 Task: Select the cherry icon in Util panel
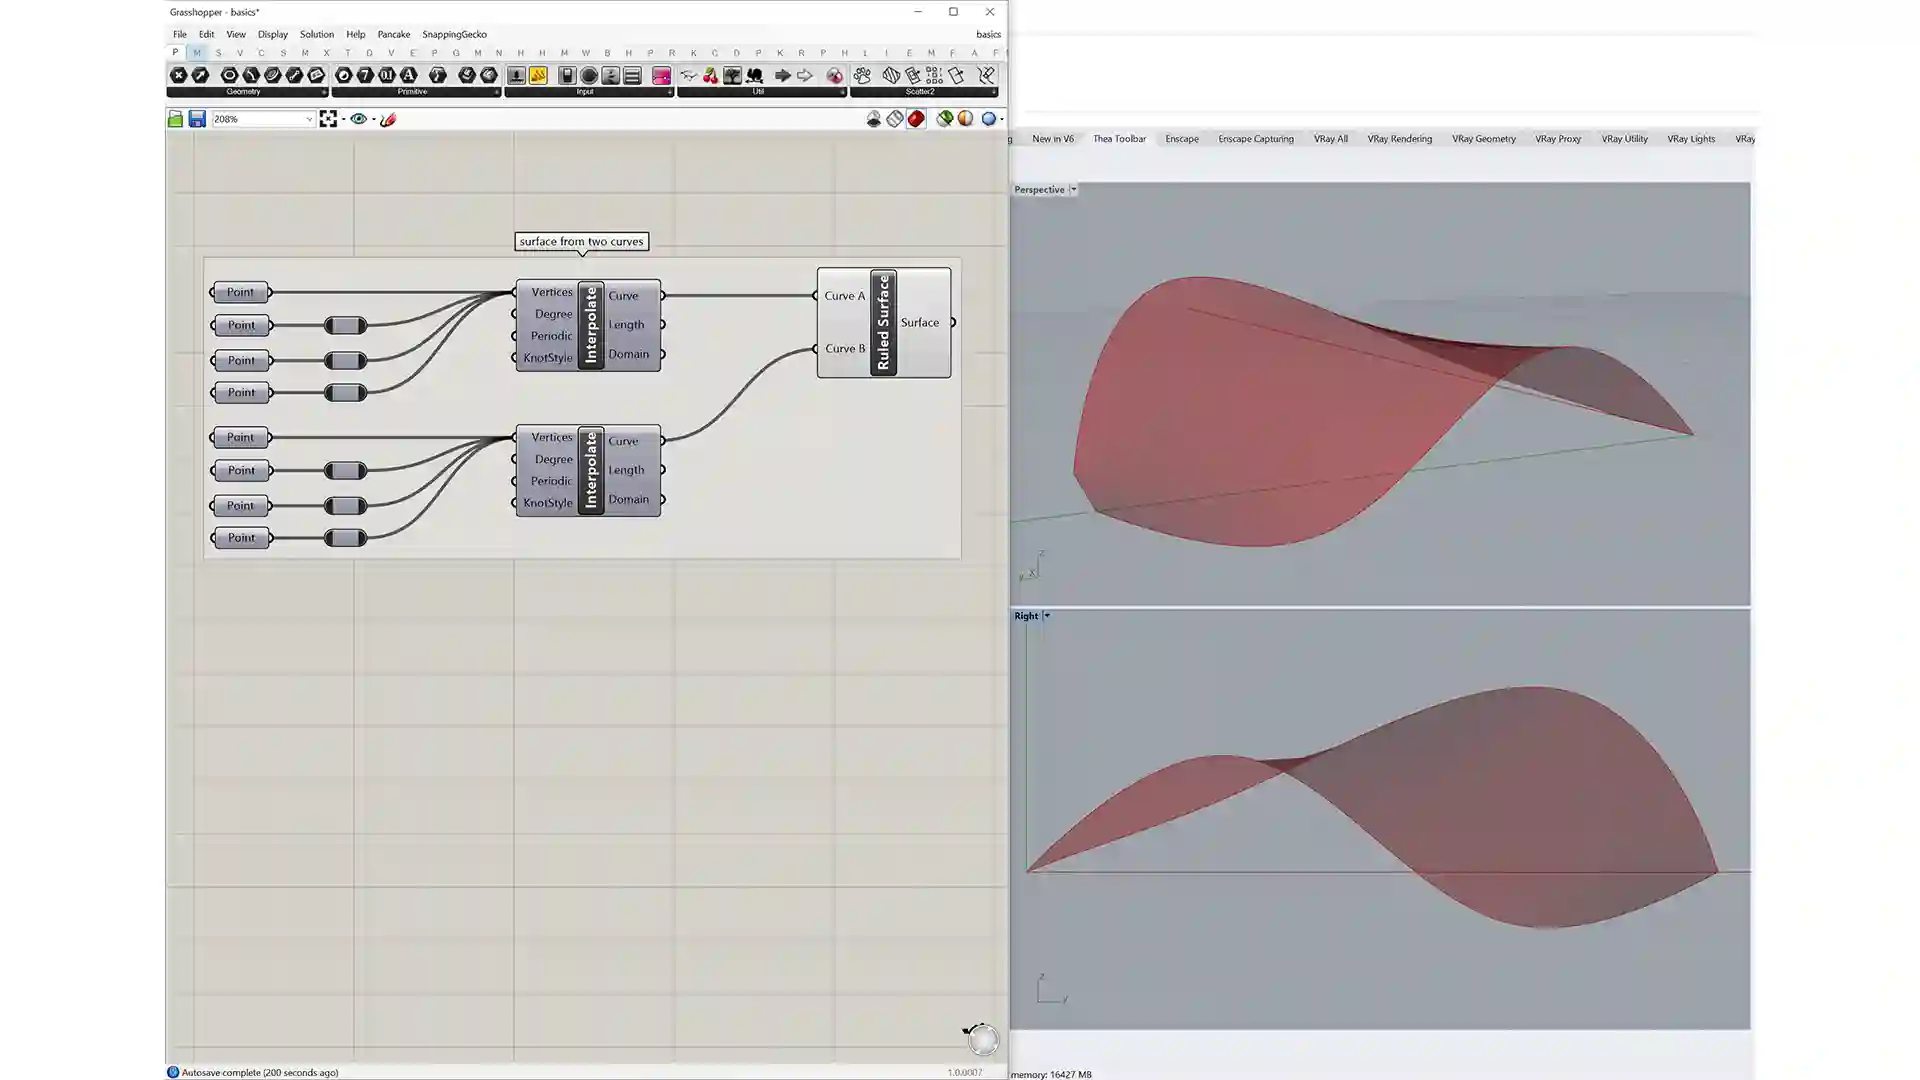710,75
